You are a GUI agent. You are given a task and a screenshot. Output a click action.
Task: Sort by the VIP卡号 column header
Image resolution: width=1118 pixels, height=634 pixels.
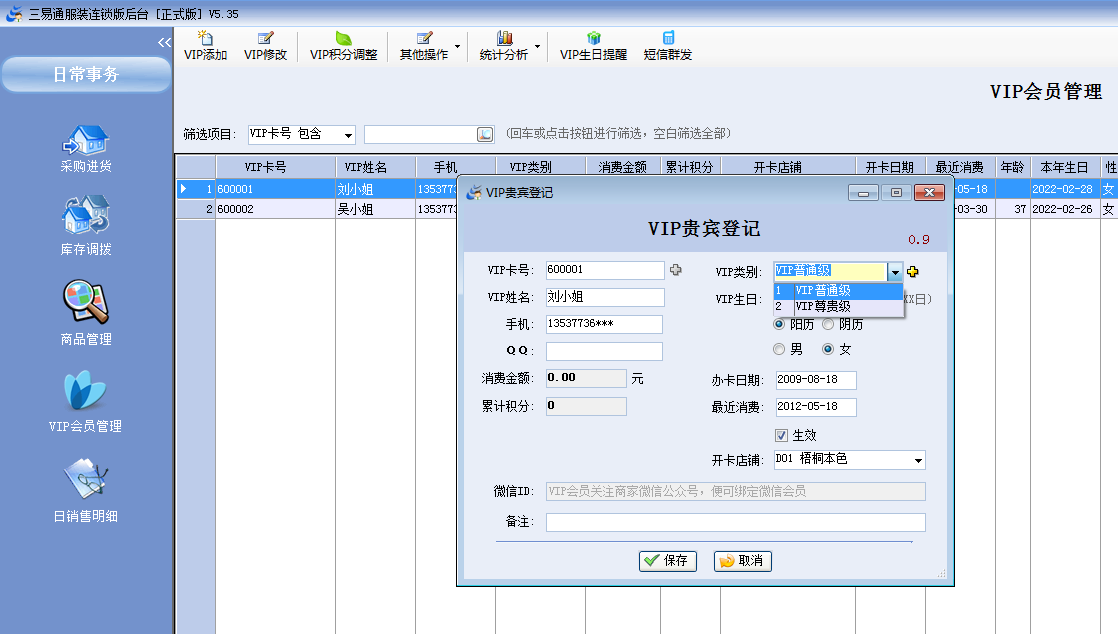pos(275,167)
